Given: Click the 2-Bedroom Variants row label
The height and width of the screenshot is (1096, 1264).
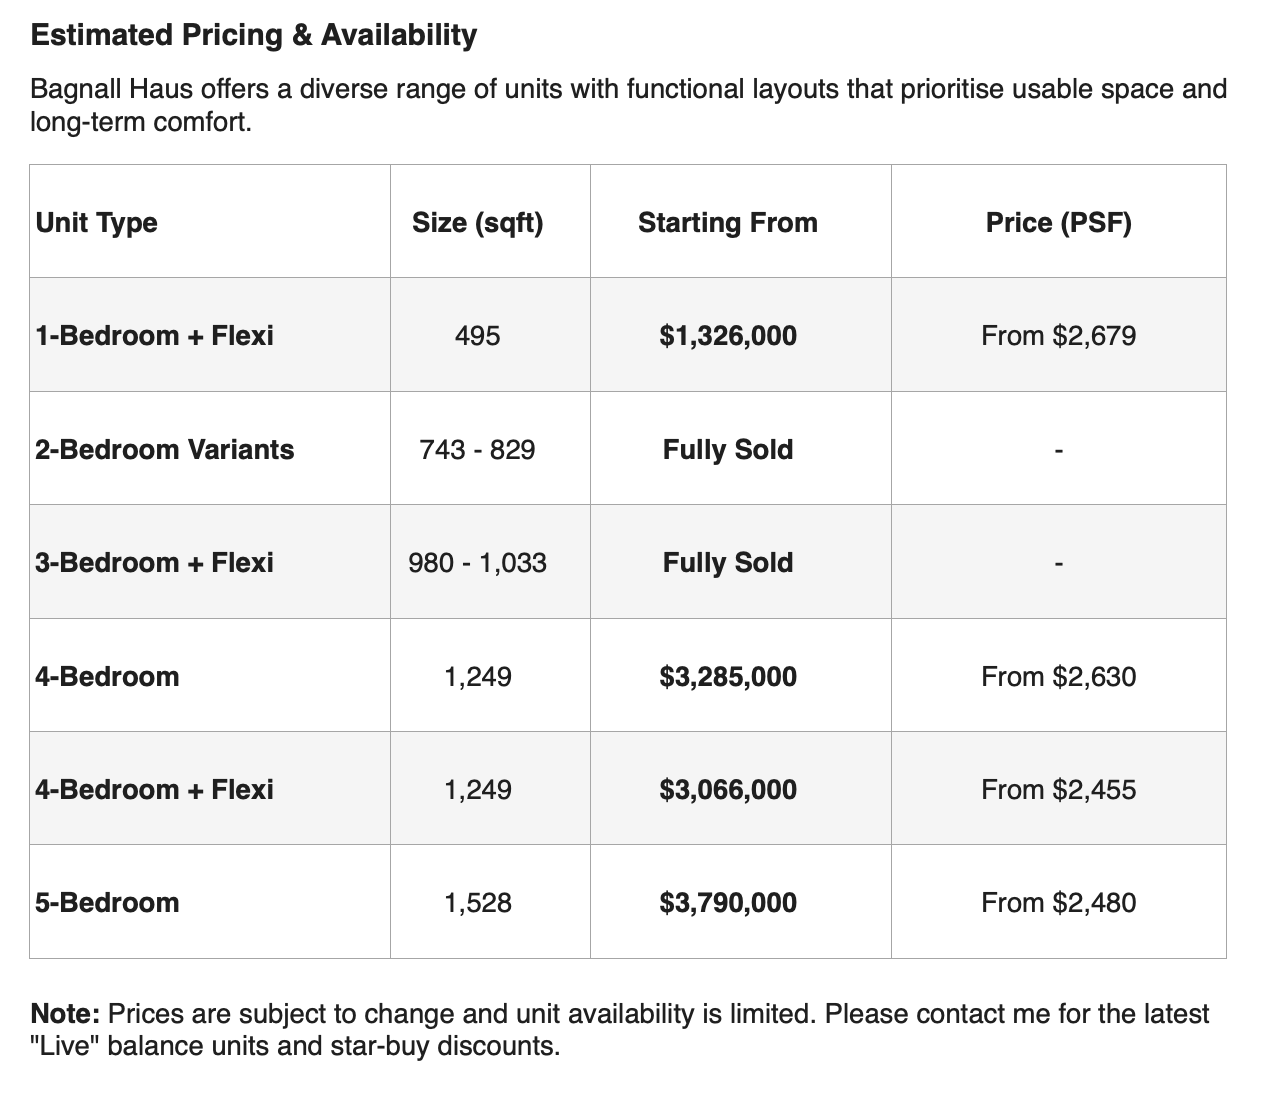Looking at the screenshot, I should point(165,449).
